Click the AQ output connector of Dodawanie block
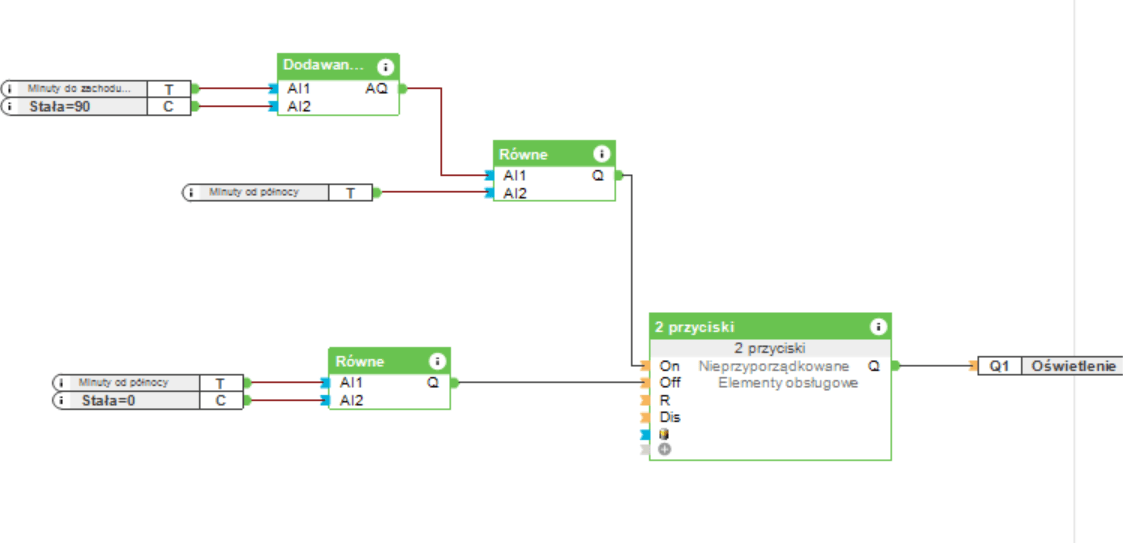The width and height of the screenshot is (1123, 543). point(403,88)
